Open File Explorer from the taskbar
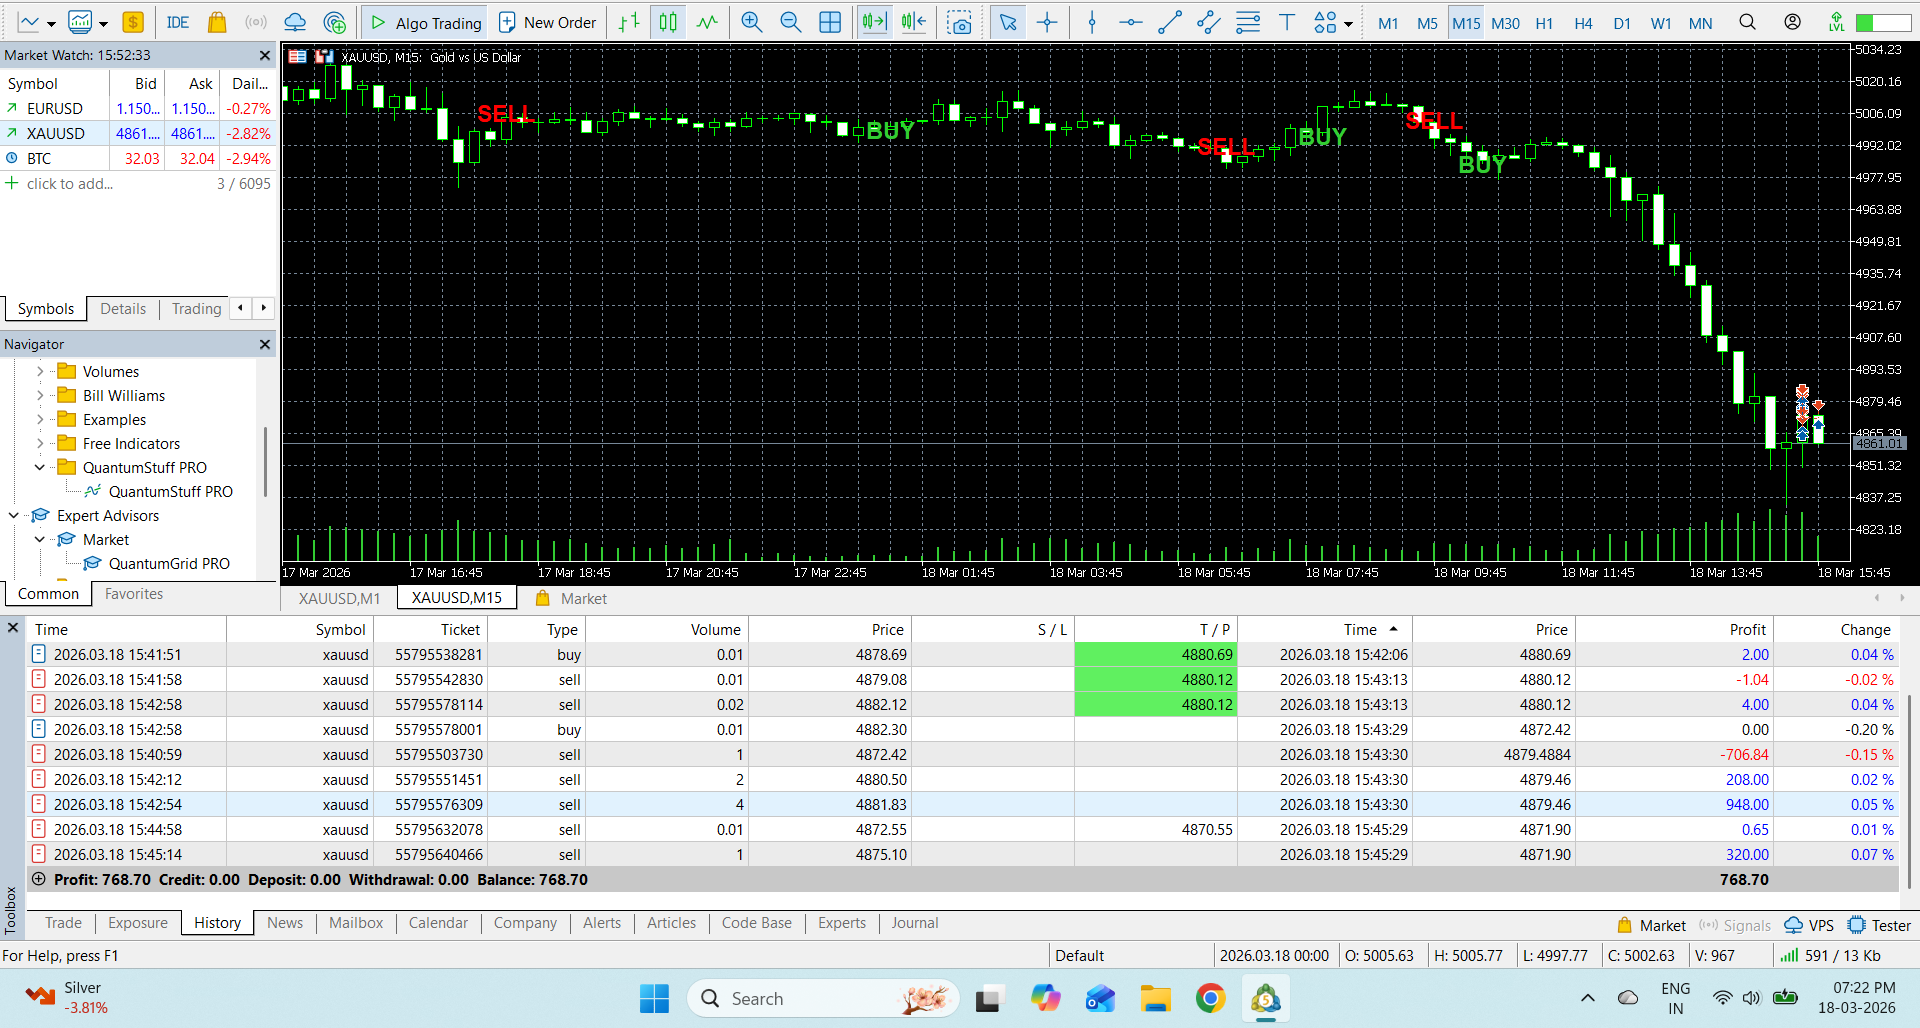This screenshot has height=1028, width=1920. tap(1156, 998)
